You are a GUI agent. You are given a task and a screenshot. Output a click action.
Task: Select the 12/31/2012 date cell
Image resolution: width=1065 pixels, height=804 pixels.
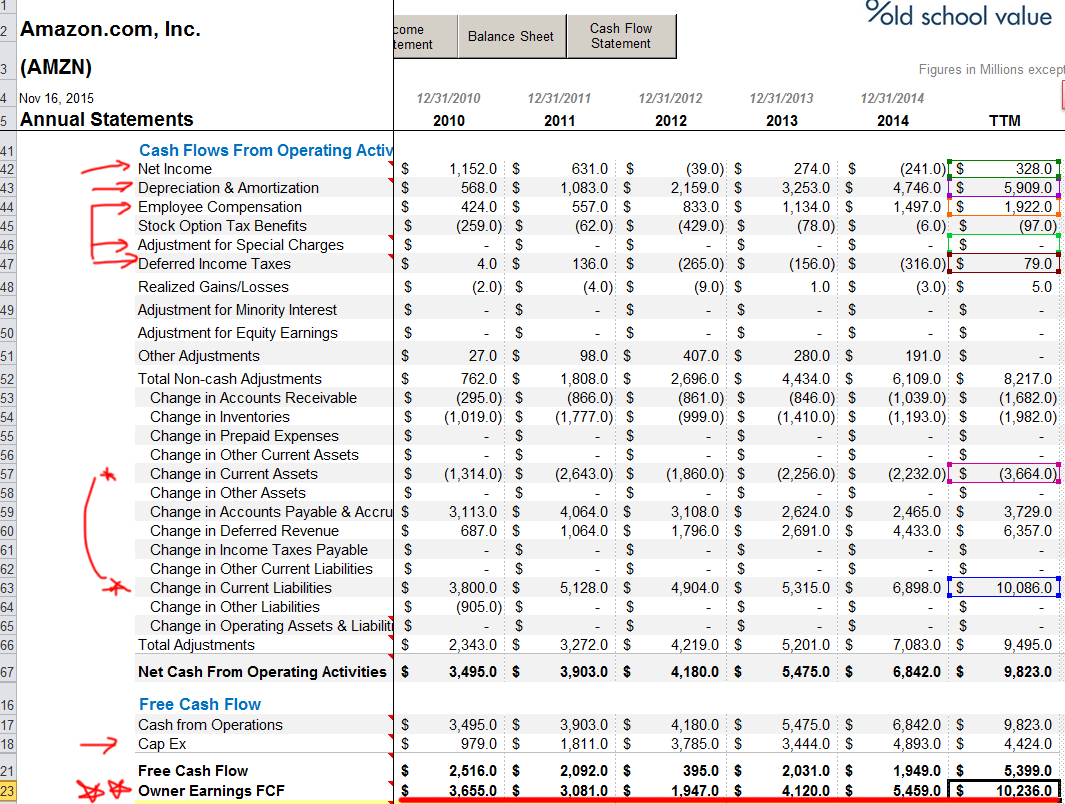670,99
